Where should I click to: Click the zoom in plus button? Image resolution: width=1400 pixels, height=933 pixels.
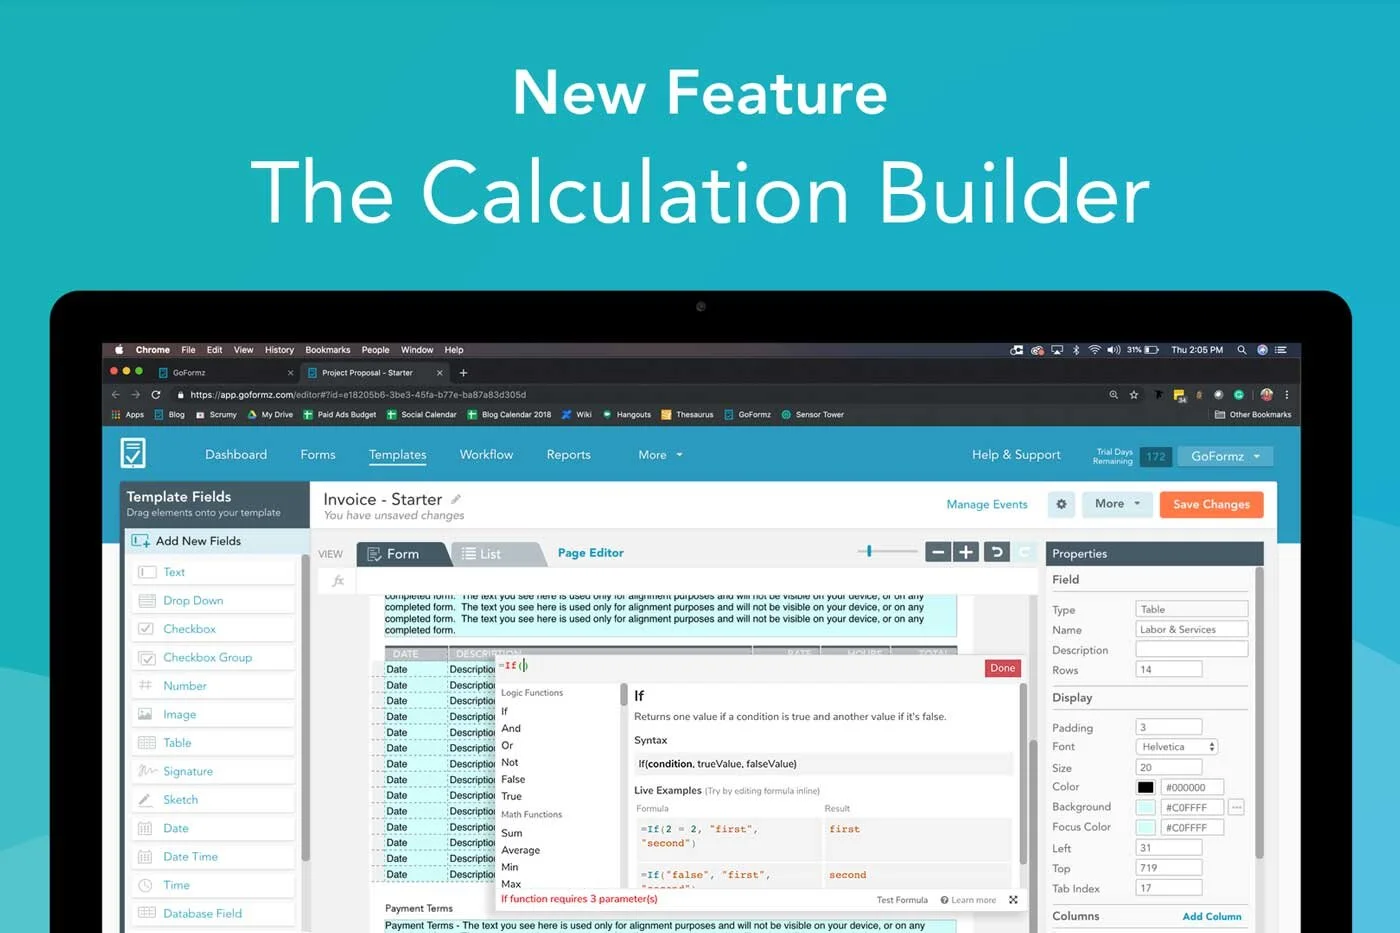click(966, 552)
